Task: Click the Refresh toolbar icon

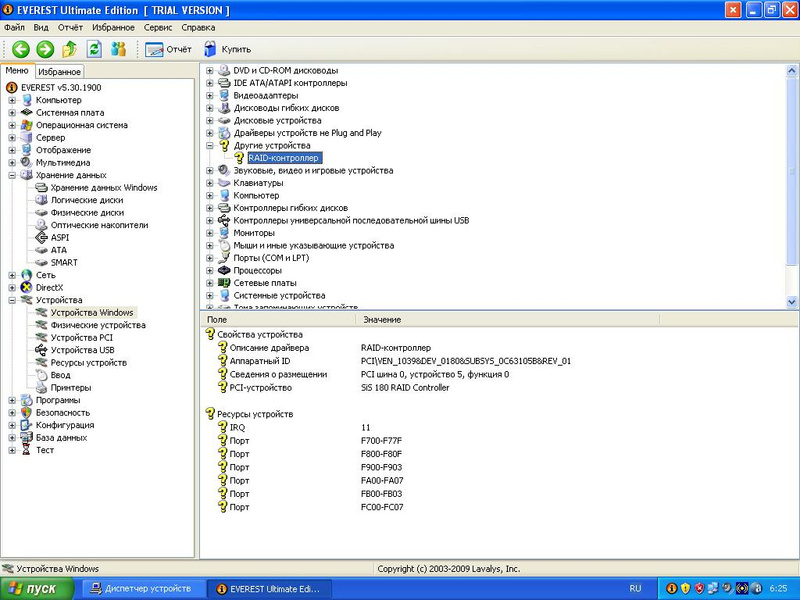Action: tap(95, 49)
